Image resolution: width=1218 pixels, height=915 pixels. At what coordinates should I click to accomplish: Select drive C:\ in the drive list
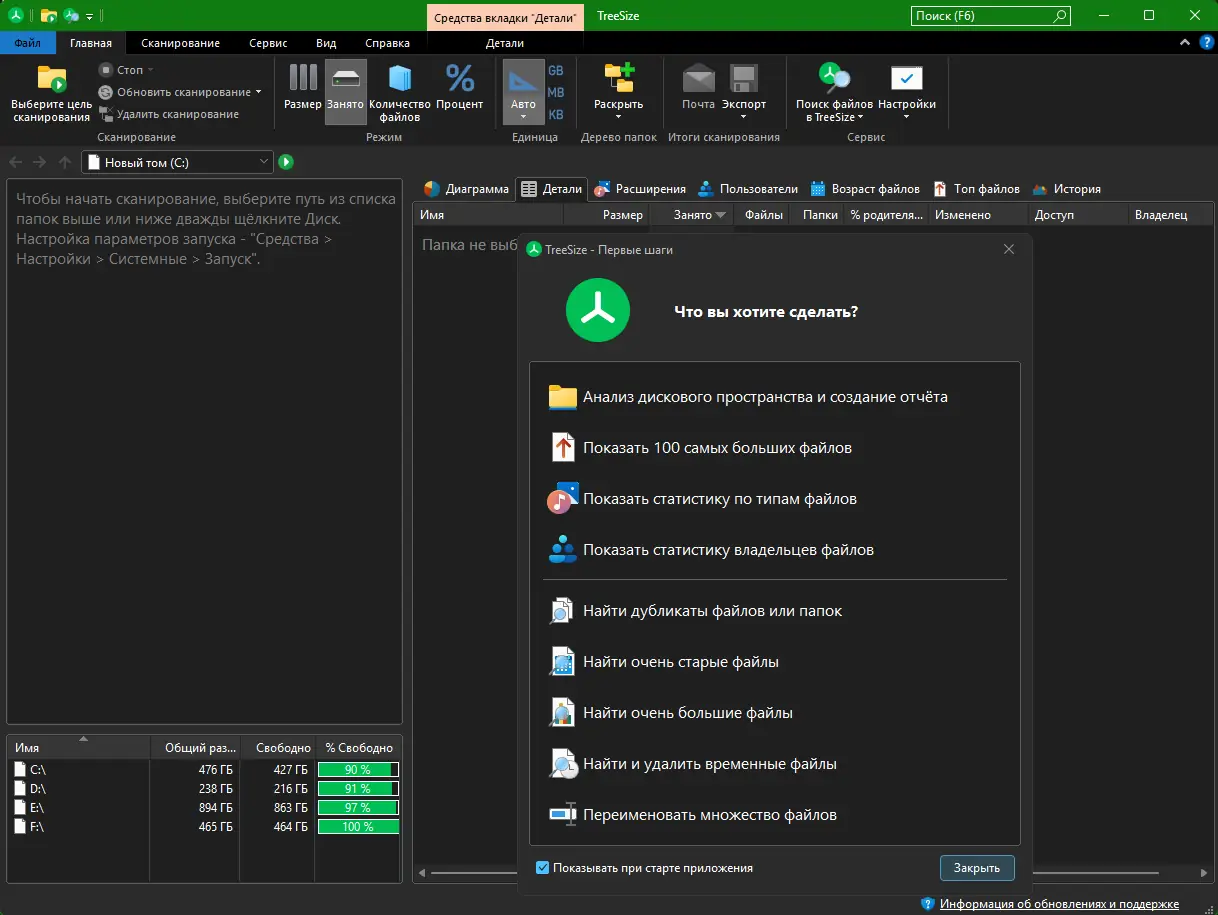pos(204,770)
